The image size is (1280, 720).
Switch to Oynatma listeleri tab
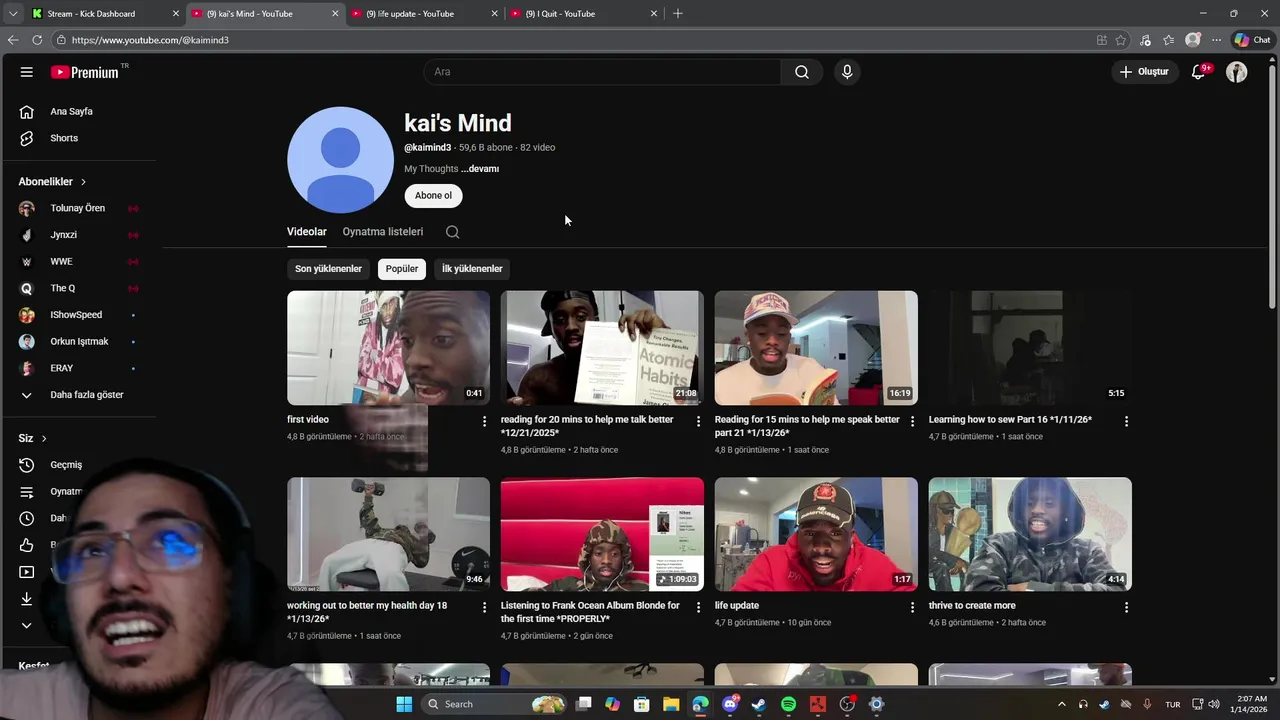pyautogui.click(x=383, y=232)
